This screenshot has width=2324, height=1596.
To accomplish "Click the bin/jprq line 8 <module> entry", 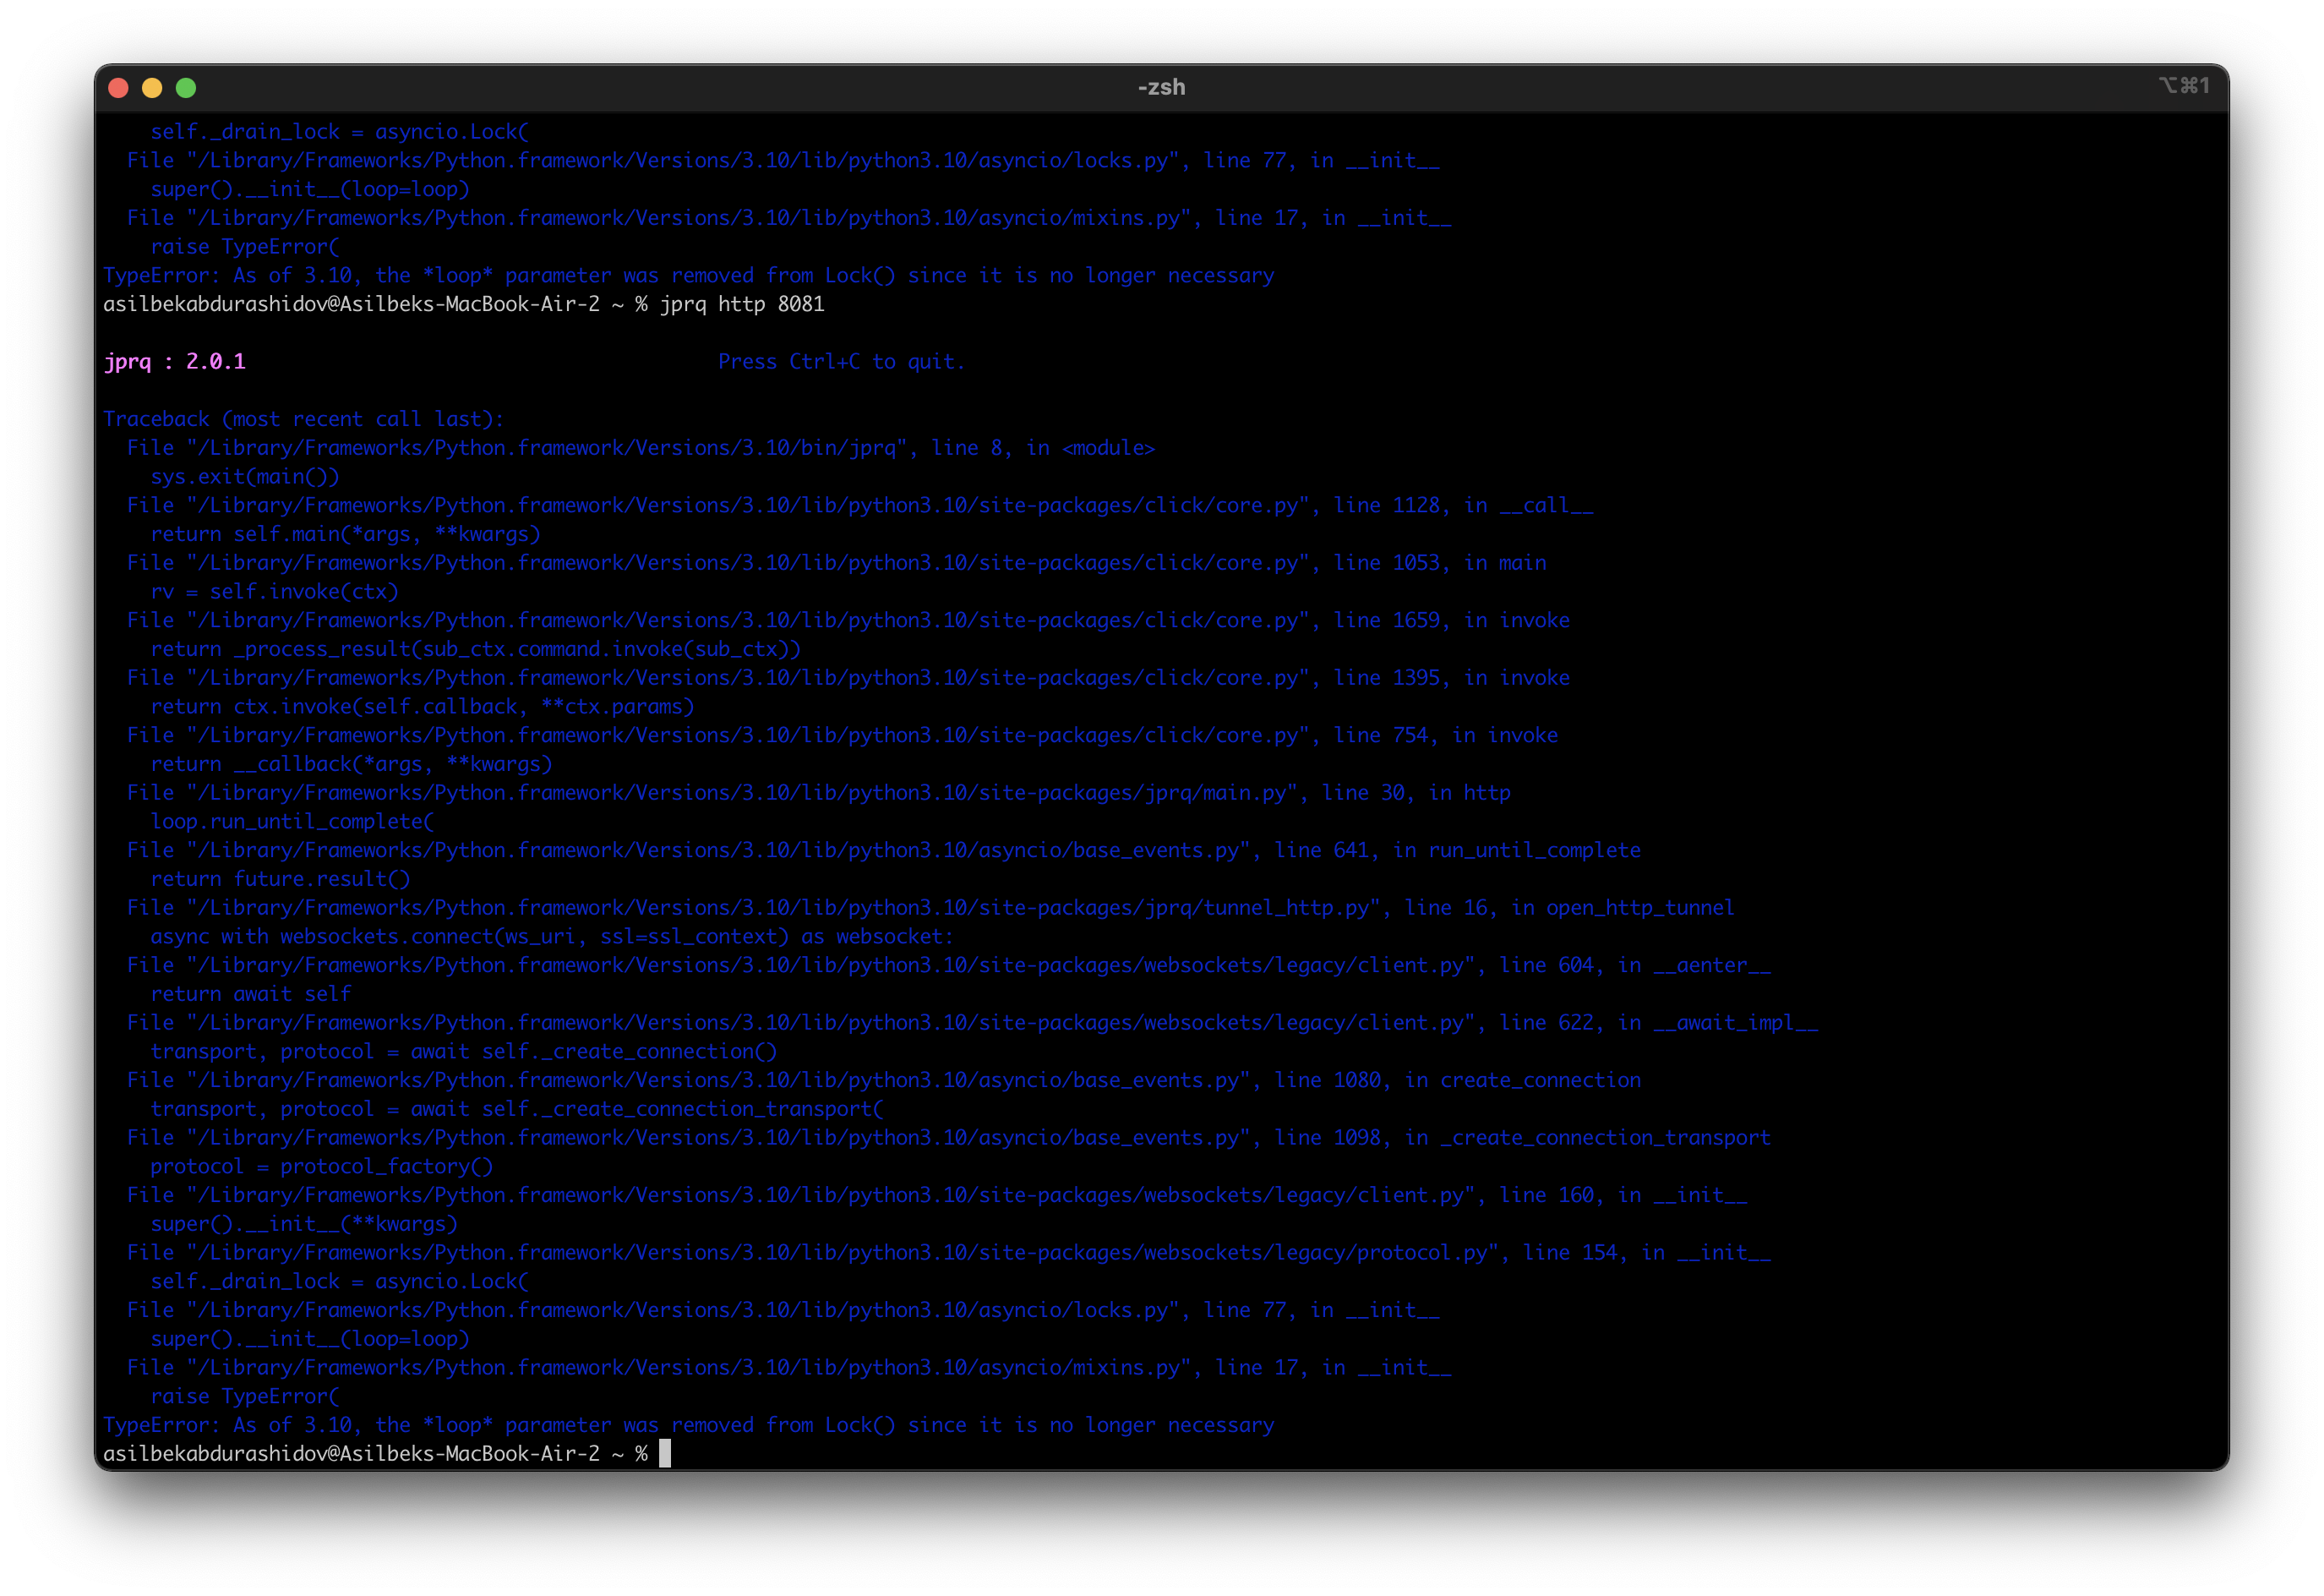I will pyautogui.click(x=641, y=448).
